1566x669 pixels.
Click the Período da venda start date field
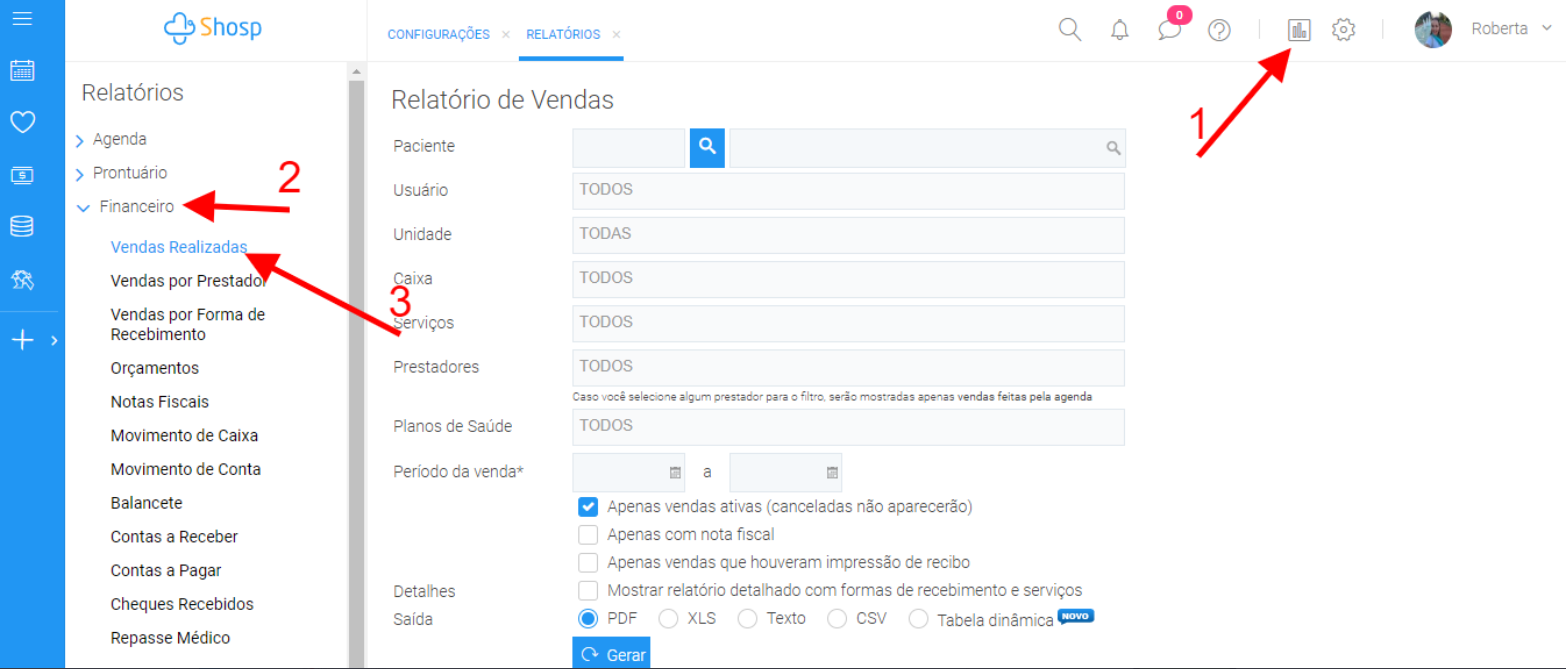627,472
